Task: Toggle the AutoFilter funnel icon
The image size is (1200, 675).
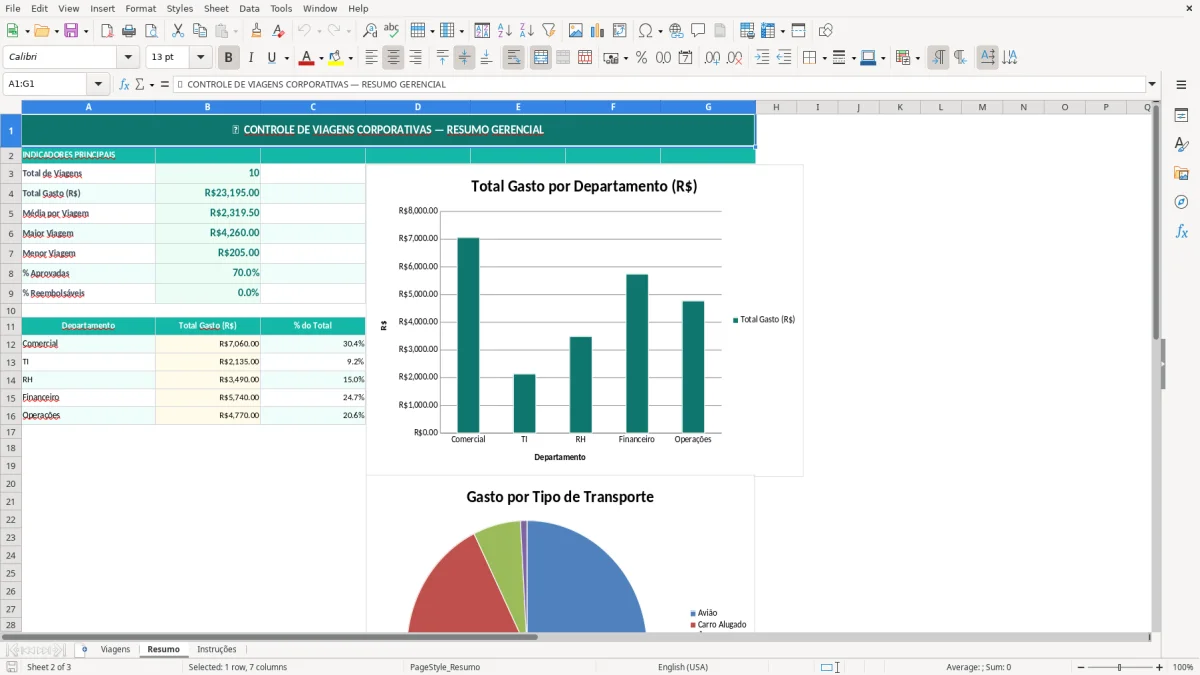Action: click(548, 31)
